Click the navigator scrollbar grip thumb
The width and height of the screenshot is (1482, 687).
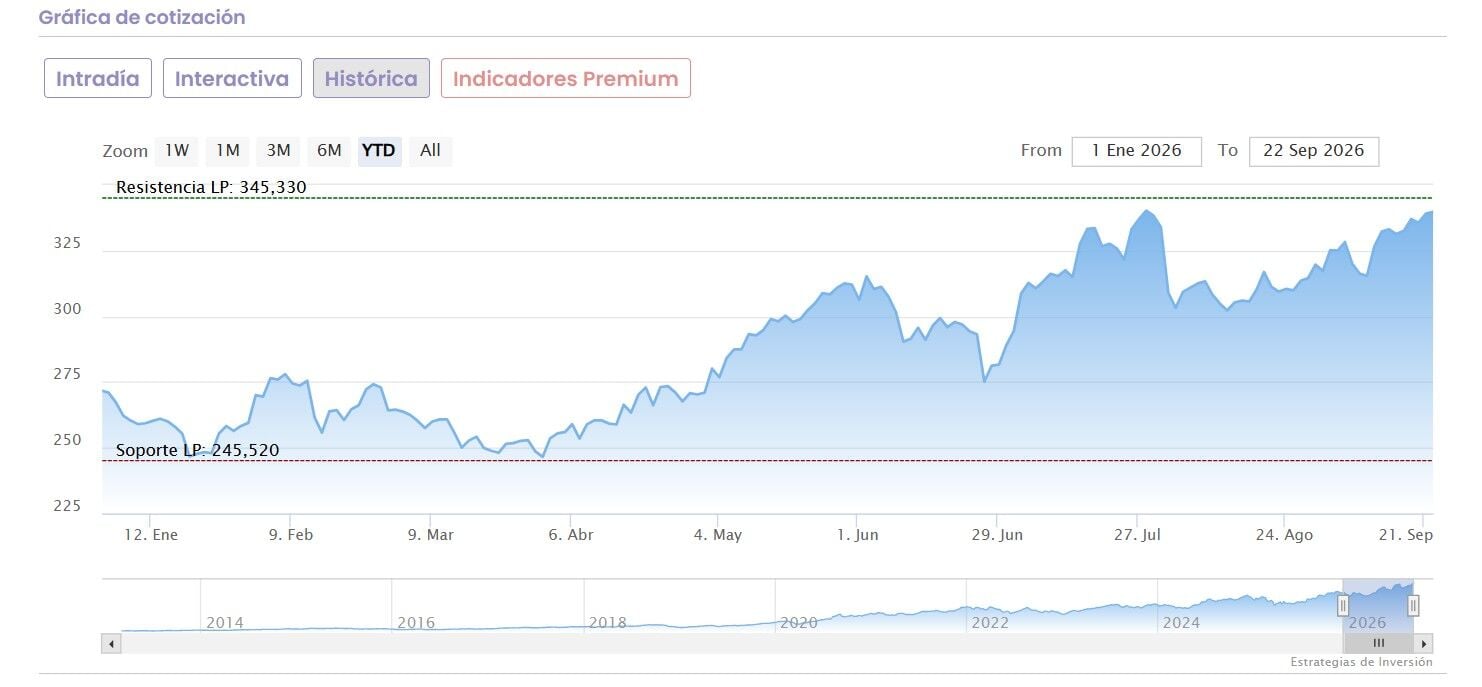click(1378, 644)
